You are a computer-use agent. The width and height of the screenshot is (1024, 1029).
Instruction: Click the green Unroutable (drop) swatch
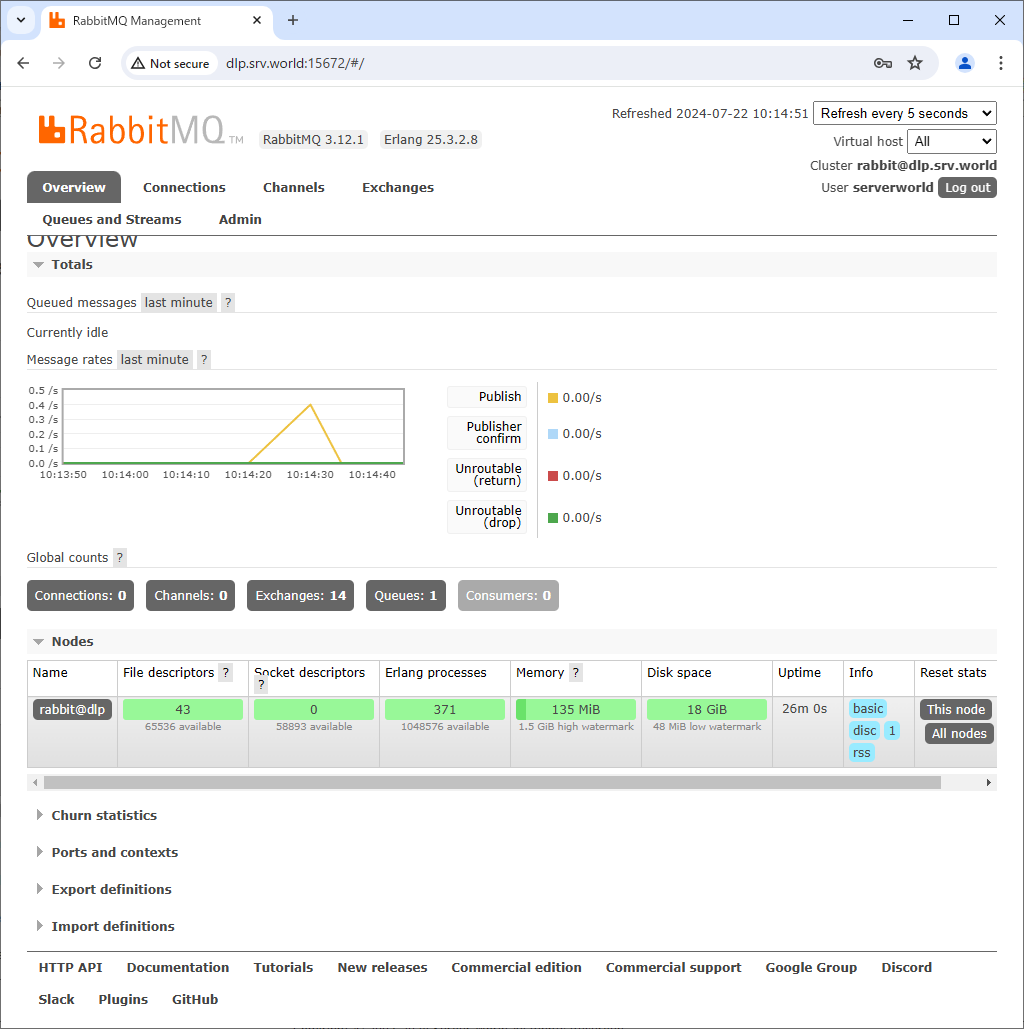pyautogui.click(x=553, y=518)
